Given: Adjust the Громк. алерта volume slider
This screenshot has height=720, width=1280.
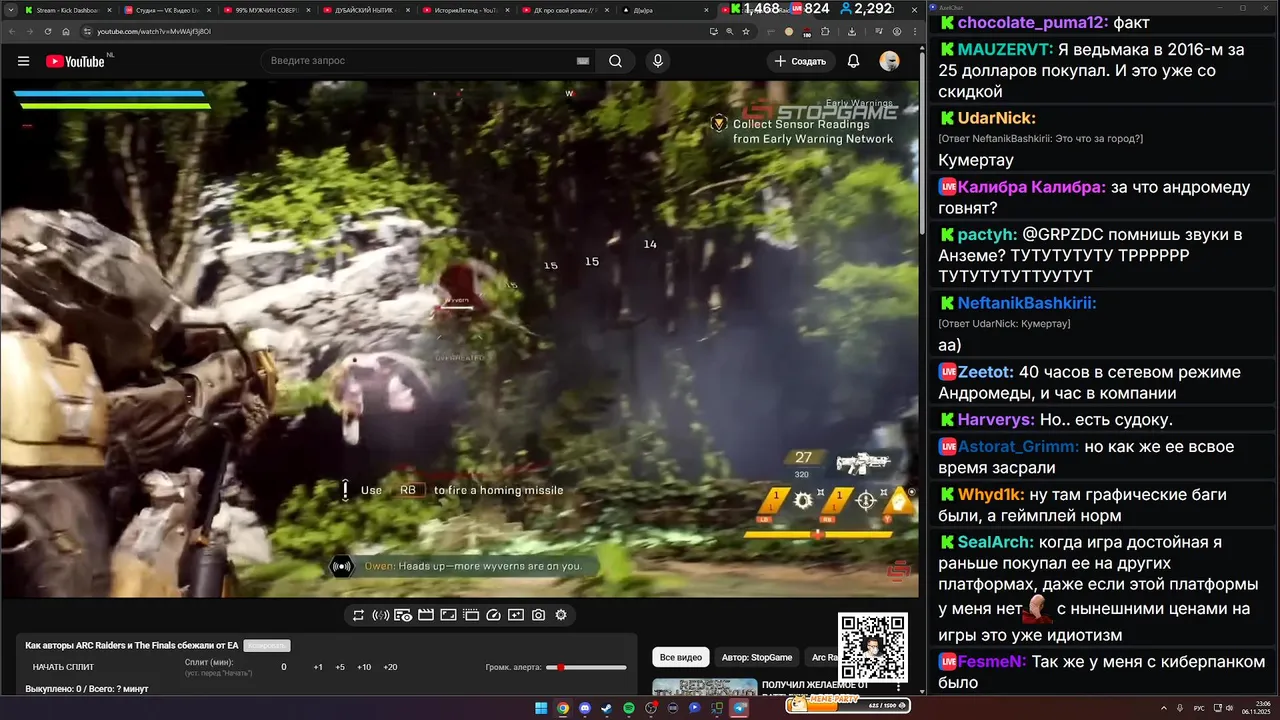Looking at the screenshot, I should click(x=588, y=667).
